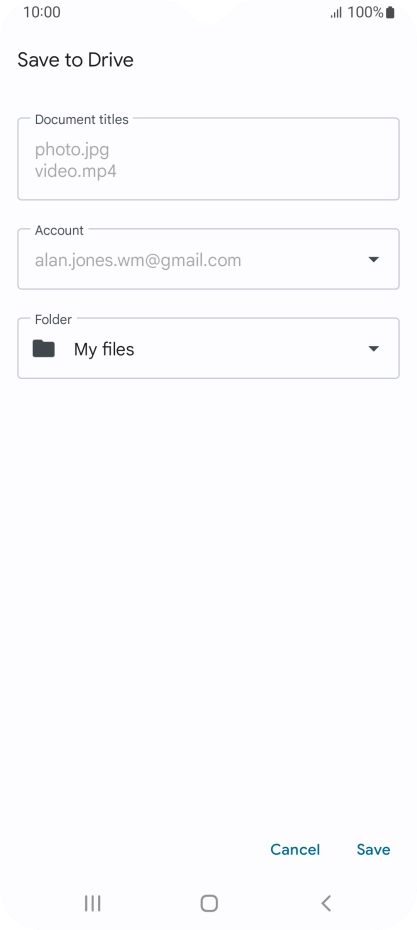Click the Cancel button
The image size is (417, 930).
(x=295, y=849)
